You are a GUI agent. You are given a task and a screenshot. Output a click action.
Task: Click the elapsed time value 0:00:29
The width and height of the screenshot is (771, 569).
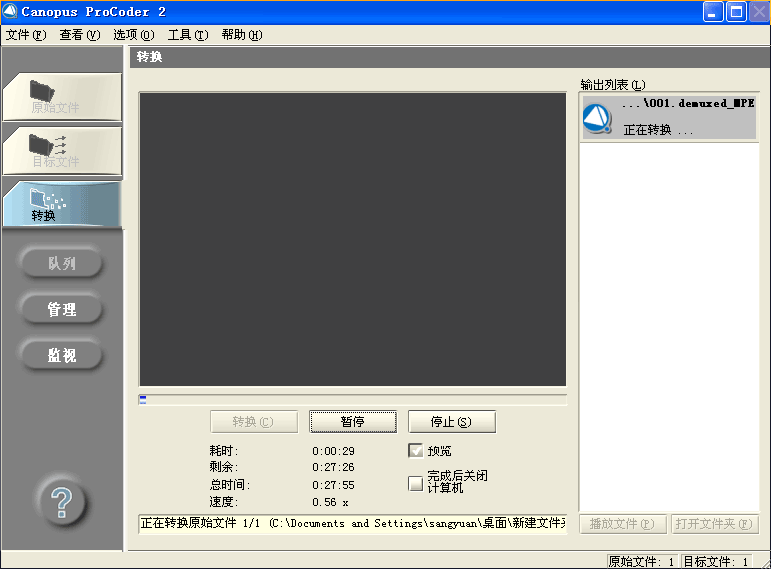[x=333, y=451]
